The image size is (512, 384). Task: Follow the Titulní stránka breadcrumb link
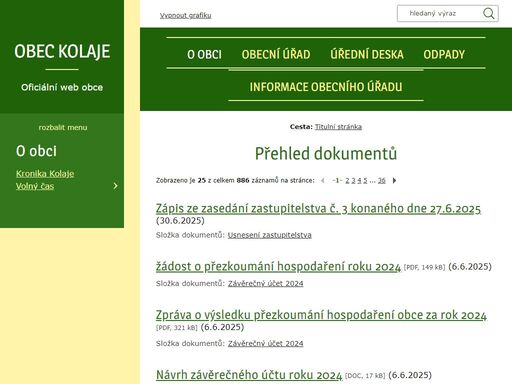pos(338,127)
